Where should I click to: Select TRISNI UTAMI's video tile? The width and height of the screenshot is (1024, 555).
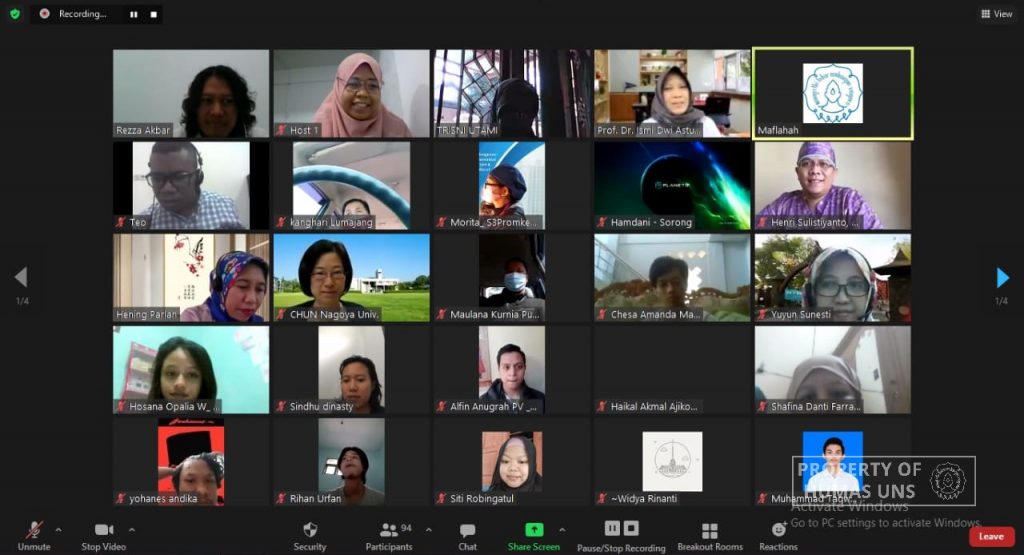click(x=512, y=93)
